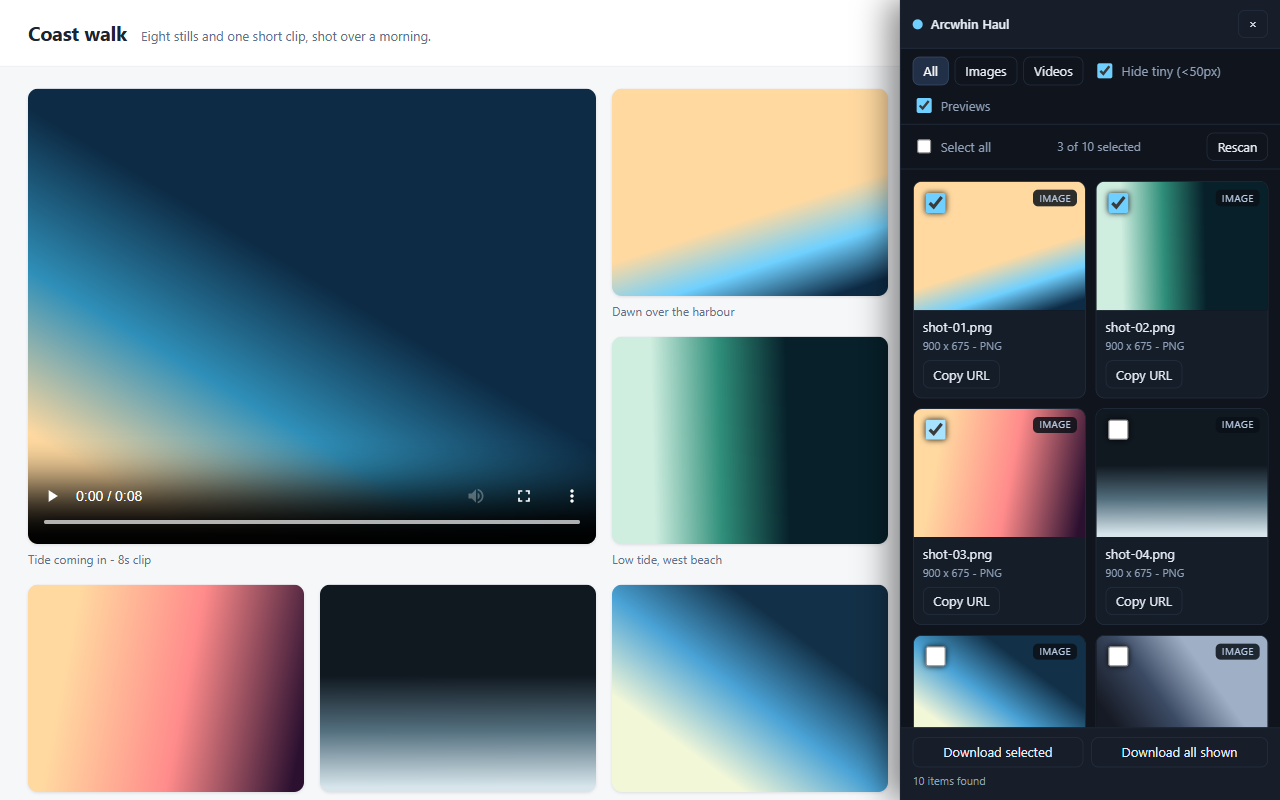Switch to the All filter tab
Screen dimensions: 1280x800
click(x=931, y=71)
